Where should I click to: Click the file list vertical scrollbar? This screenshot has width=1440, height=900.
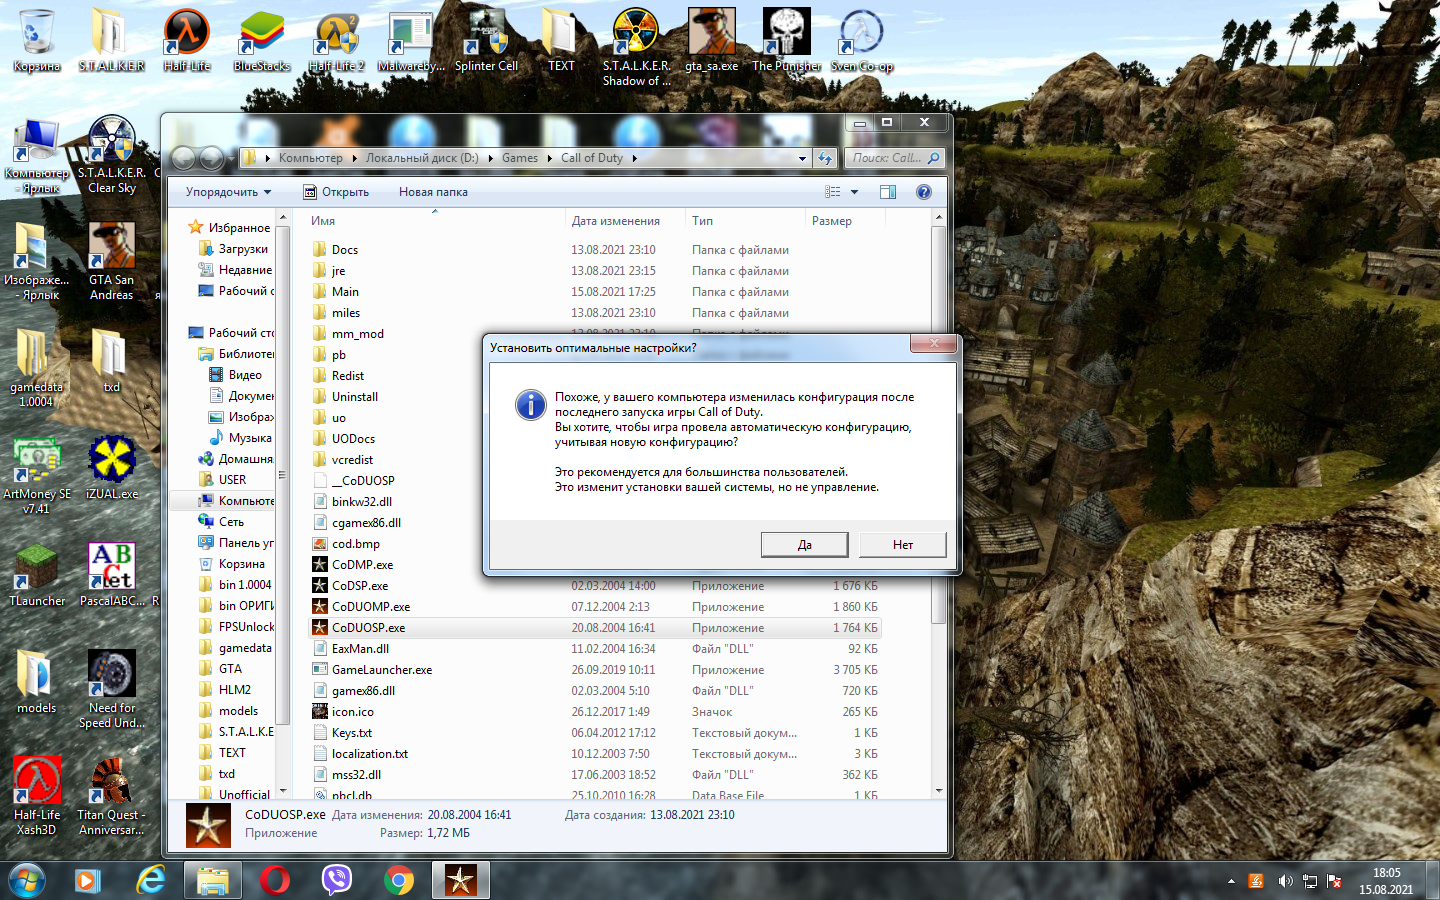coord(938,424)
